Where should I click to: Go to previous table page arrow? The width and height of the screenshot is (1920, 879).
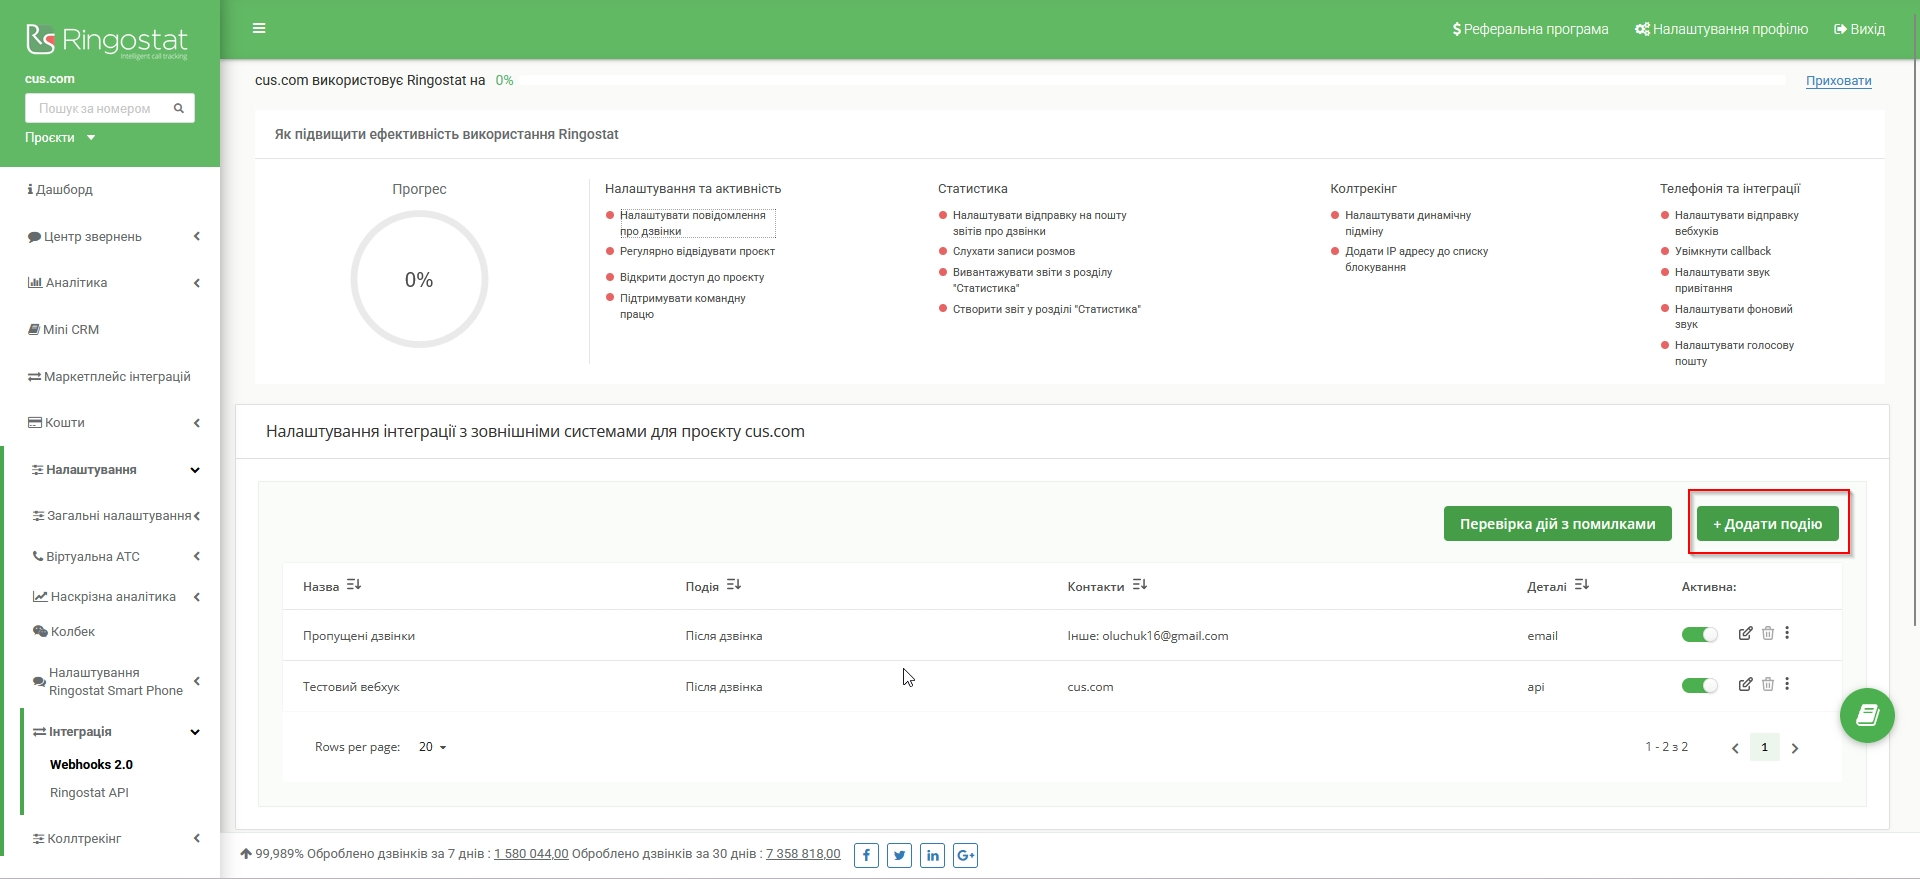(1735, 748)
